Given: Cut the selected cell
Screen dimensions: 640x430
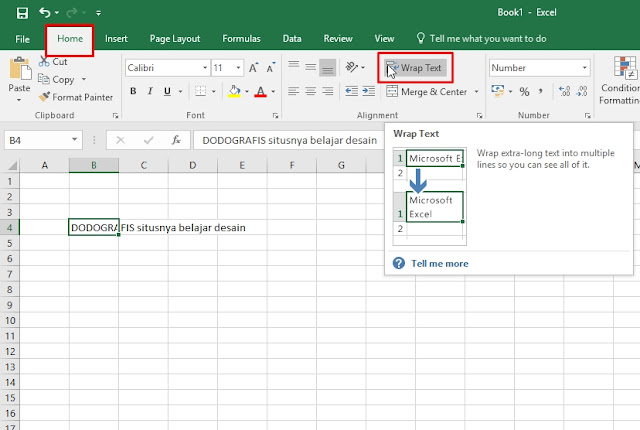Looking at the screenshot, I should pos(53,62).
